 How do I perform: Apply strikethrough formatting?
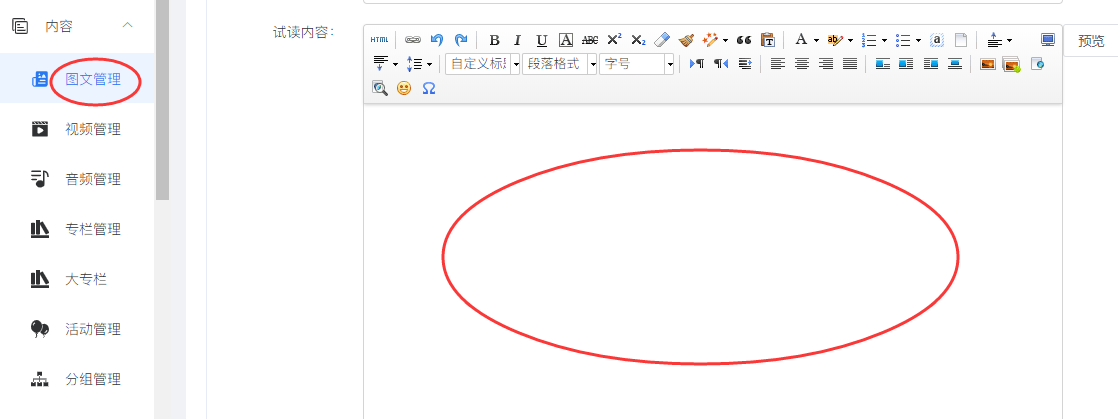(590, 40)
